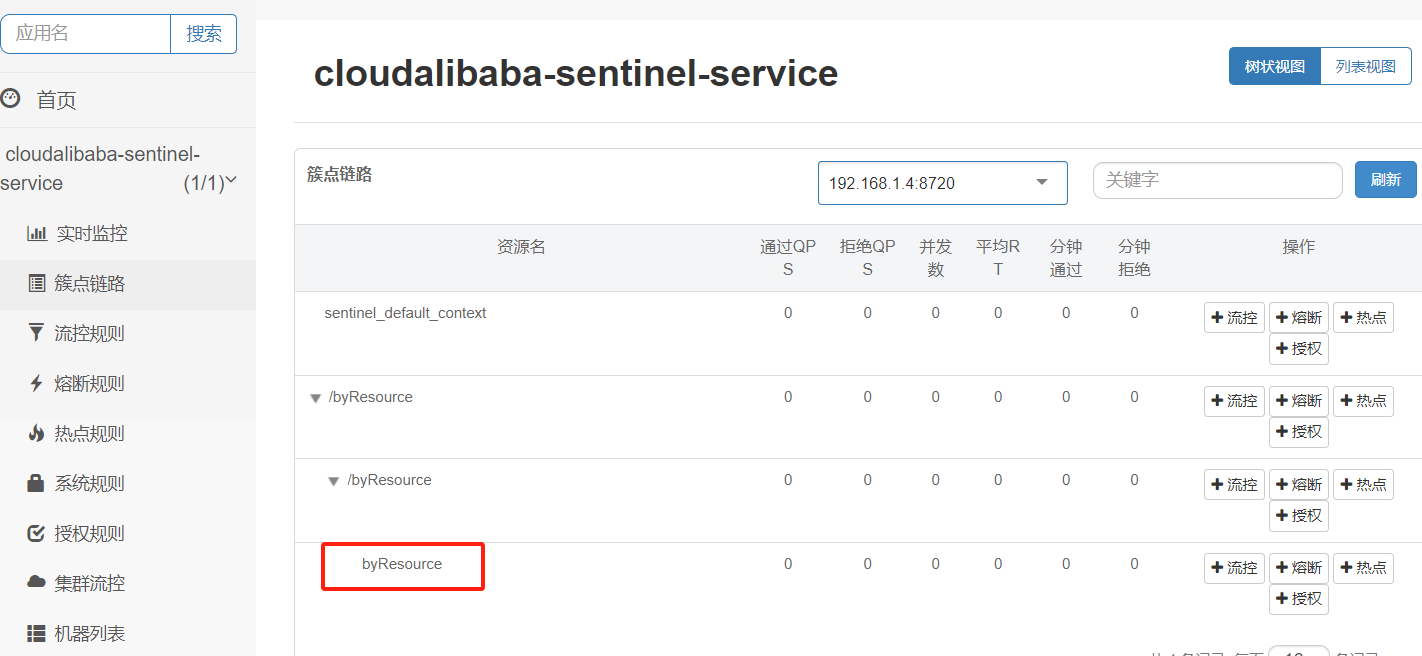Click the 分钟拒绝 column header

[x=1134, y=258]
